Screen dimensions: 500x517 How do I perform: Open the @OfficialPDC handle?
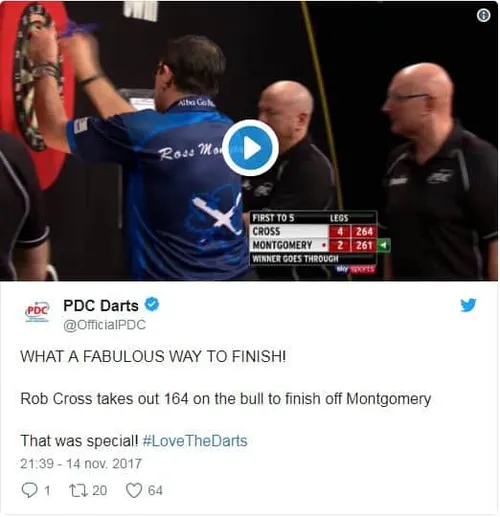click(104, 325)
